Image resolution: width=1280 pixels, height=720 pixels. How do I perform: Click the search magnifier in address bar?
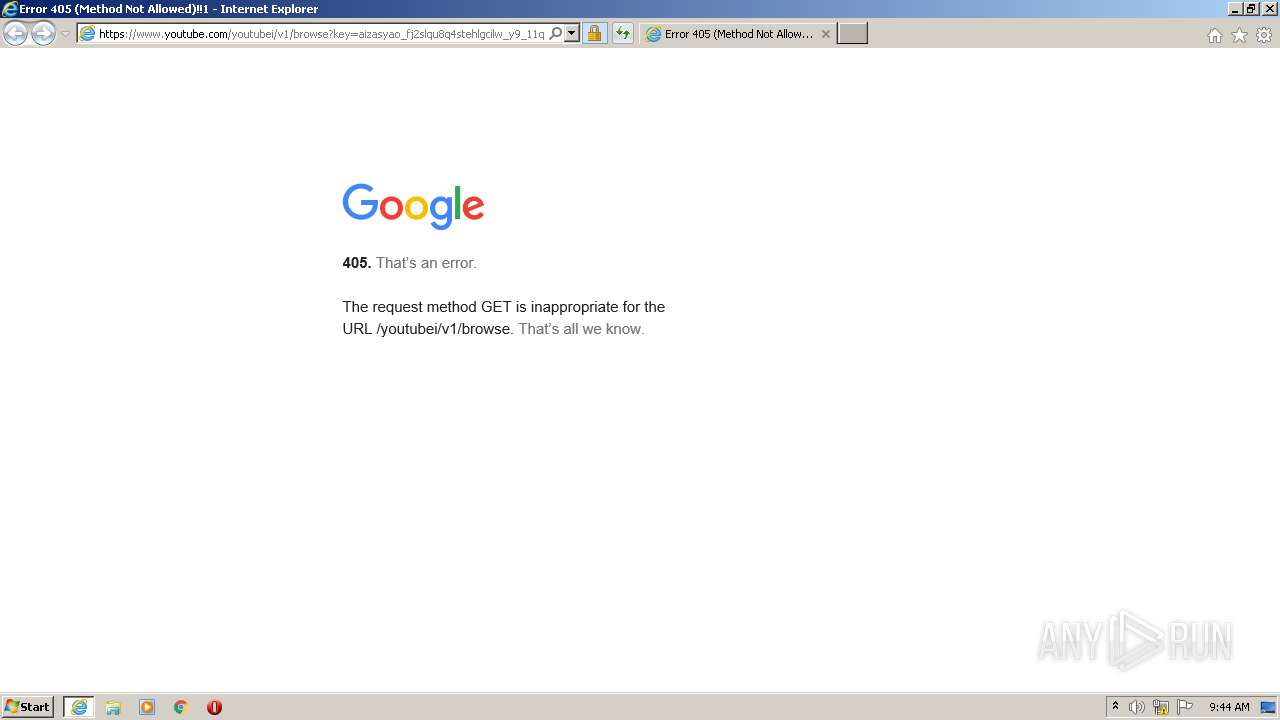pyautogui.click(x=556, y=34)
